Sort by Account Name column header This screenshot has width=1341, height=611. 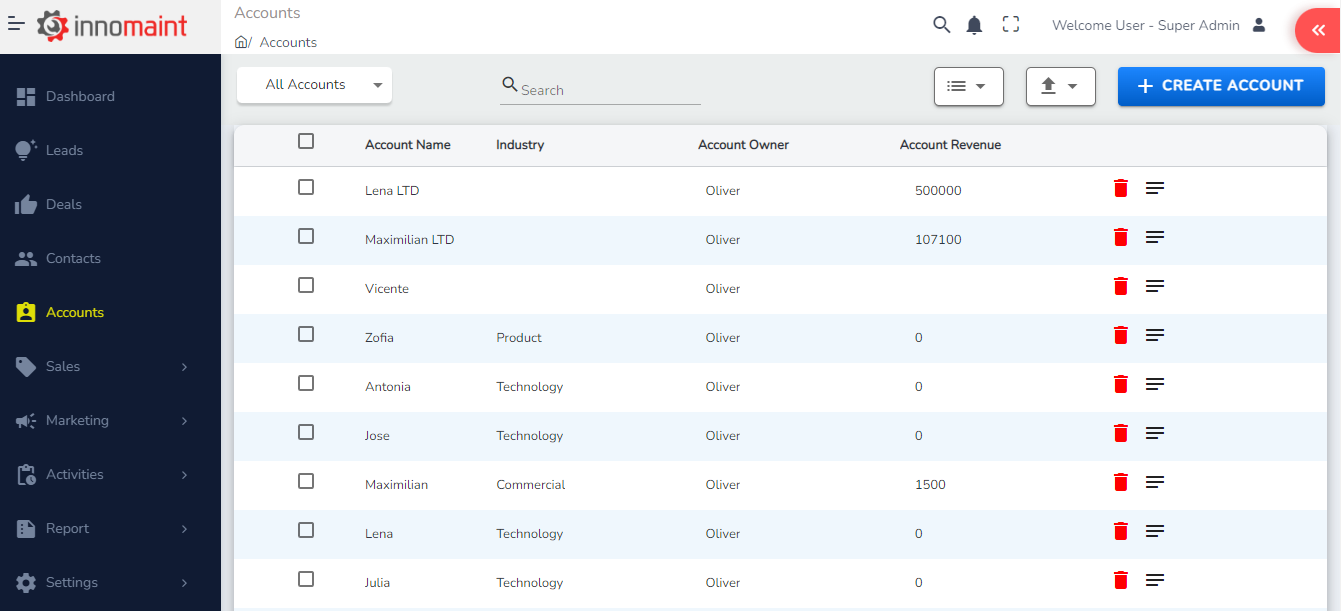[x=408, y=145]
